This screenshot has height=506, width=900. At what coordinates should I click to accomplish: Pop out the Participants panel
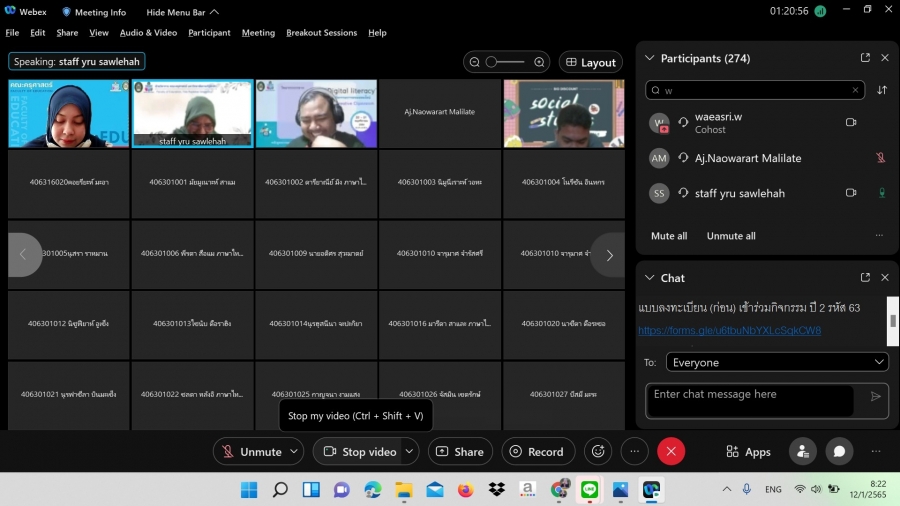click(x=865, y=58)
